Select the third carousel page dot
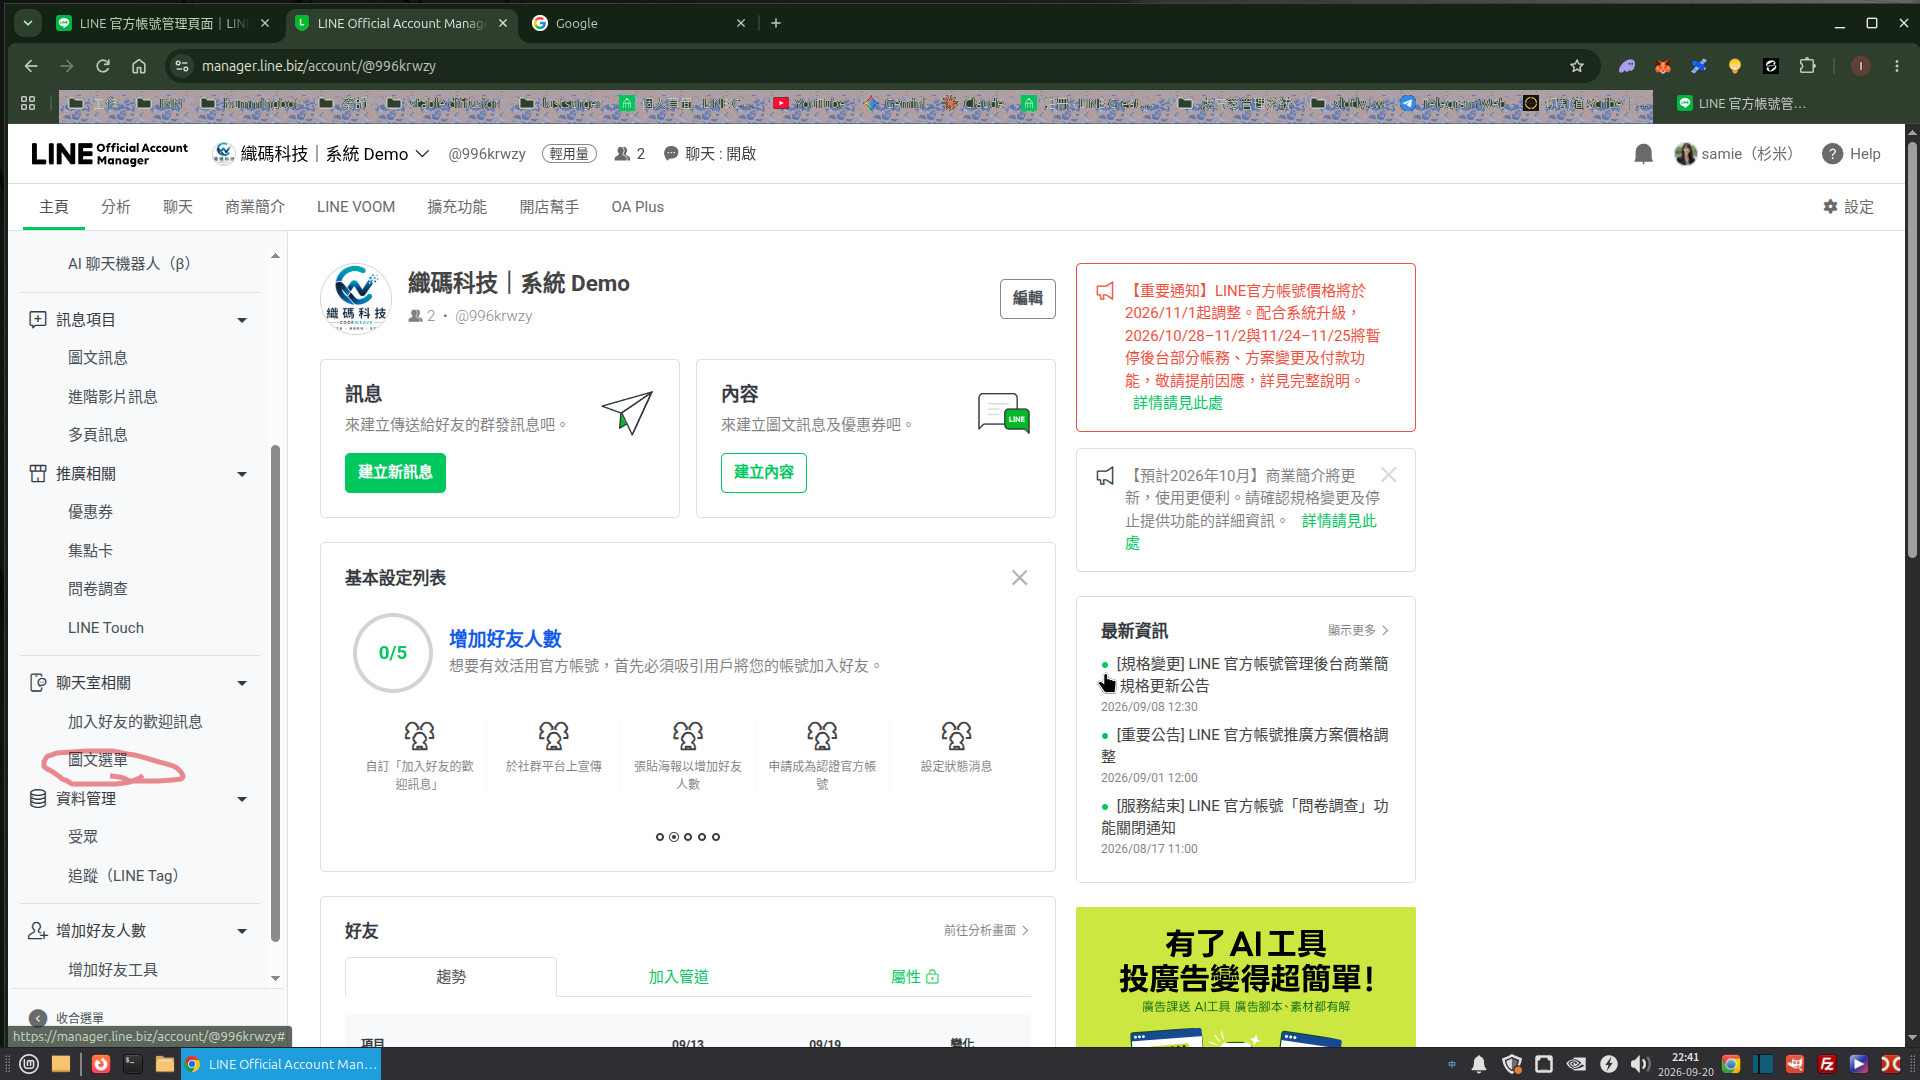The height and width of the screenshot is (1080, 1920). pyautogui.click(x=688, y=837)
